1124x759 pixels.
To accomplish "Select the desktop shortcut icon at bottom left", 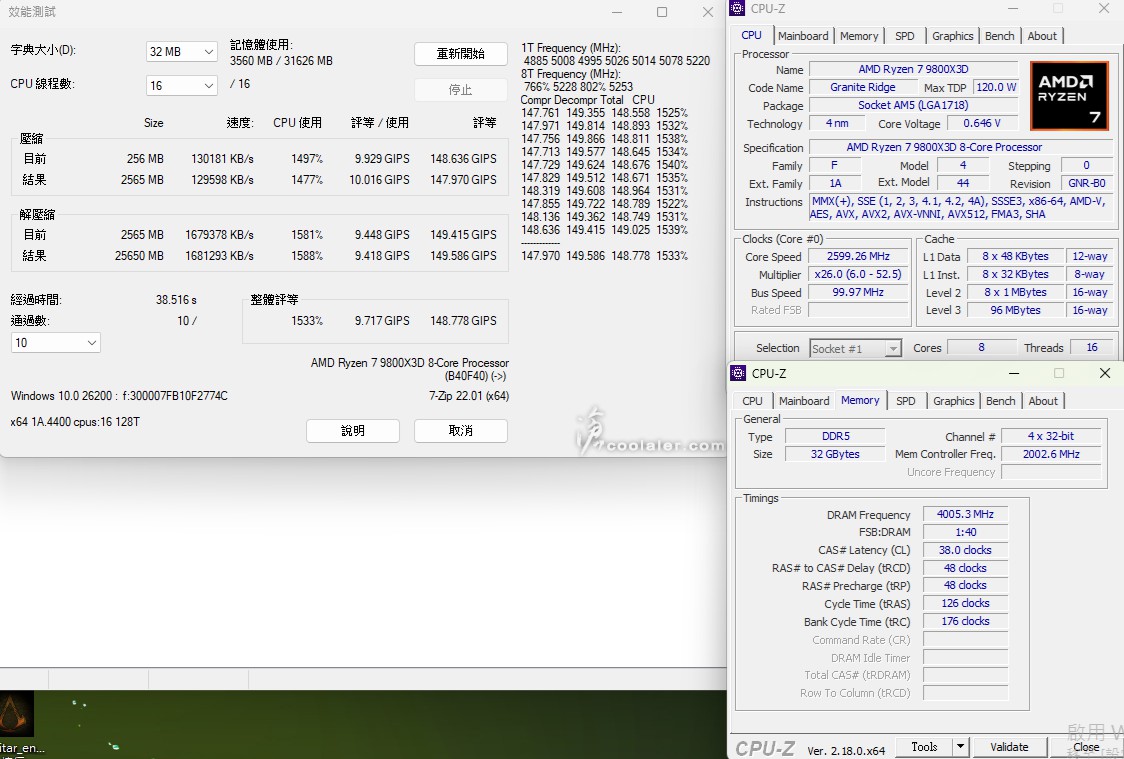I will pos(18,714).
